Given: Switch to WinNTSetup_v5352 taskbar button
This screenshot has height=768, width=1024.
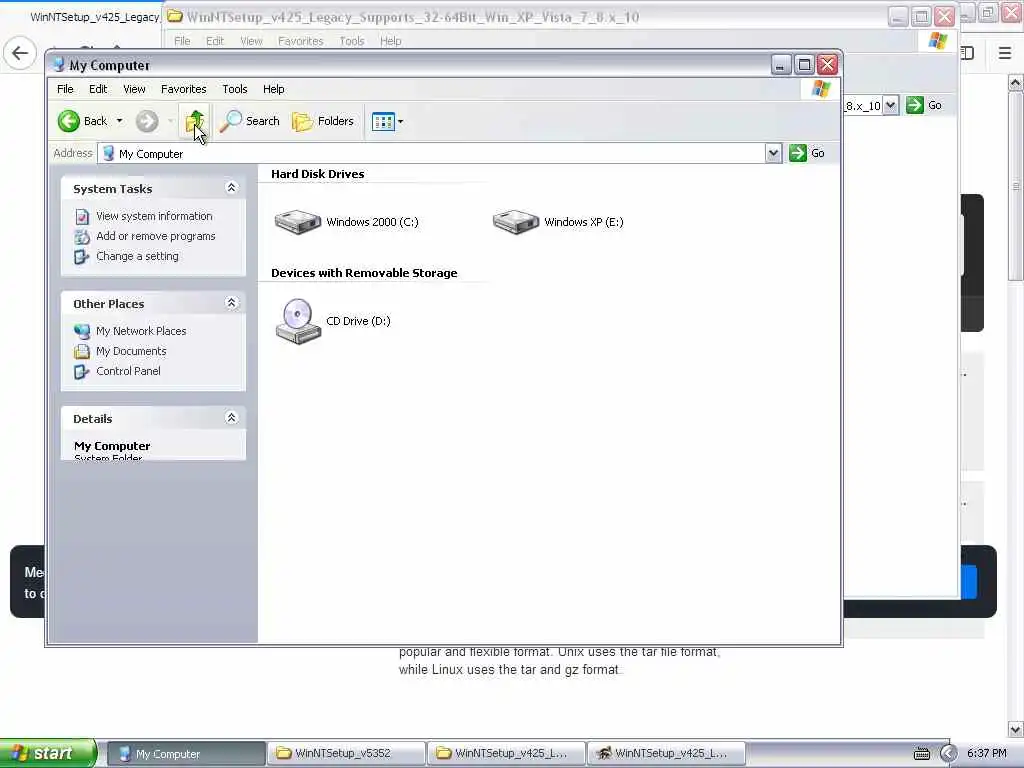Looking at the screenshot, I should click(x=347, y=754).
